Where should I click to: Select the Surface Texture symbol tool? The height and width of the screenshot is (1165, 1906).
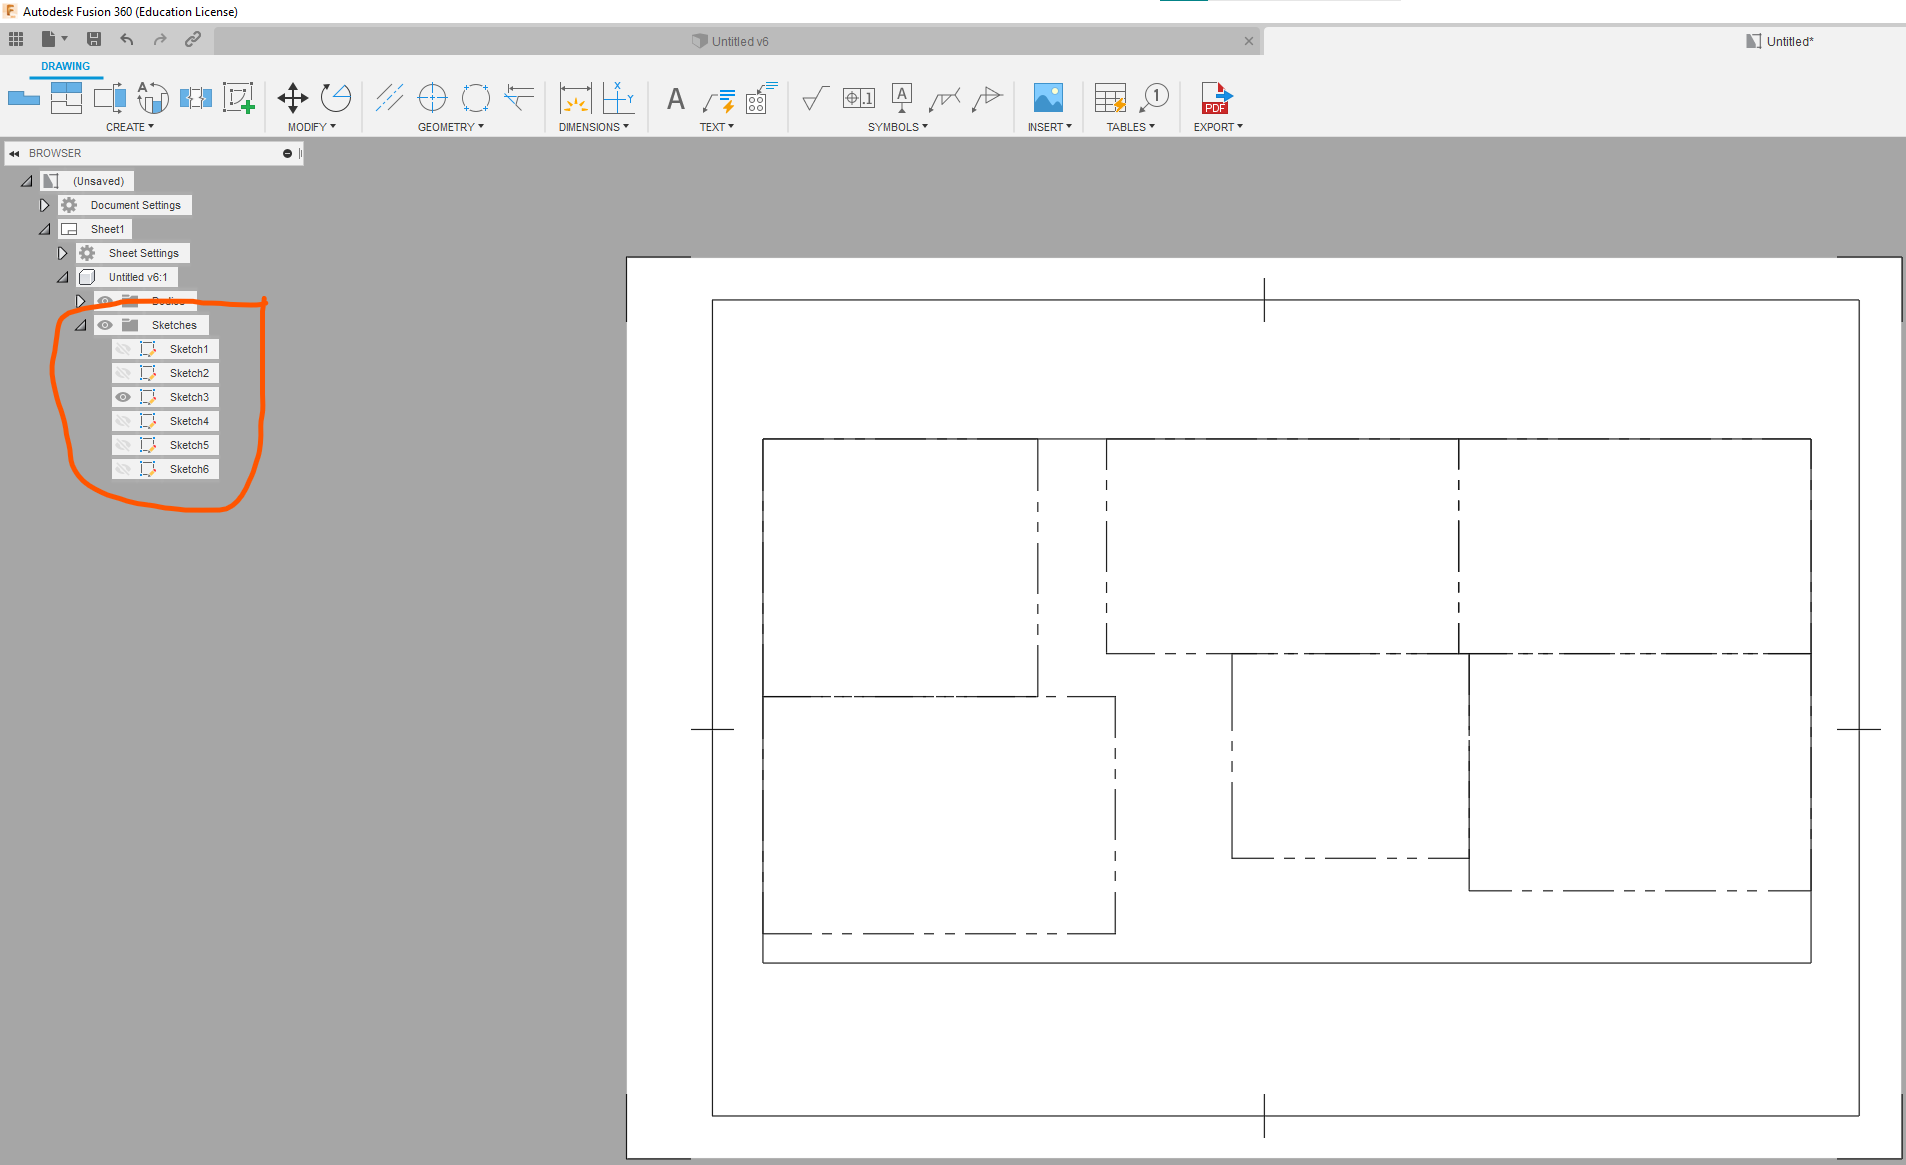(x=812, y=99)
